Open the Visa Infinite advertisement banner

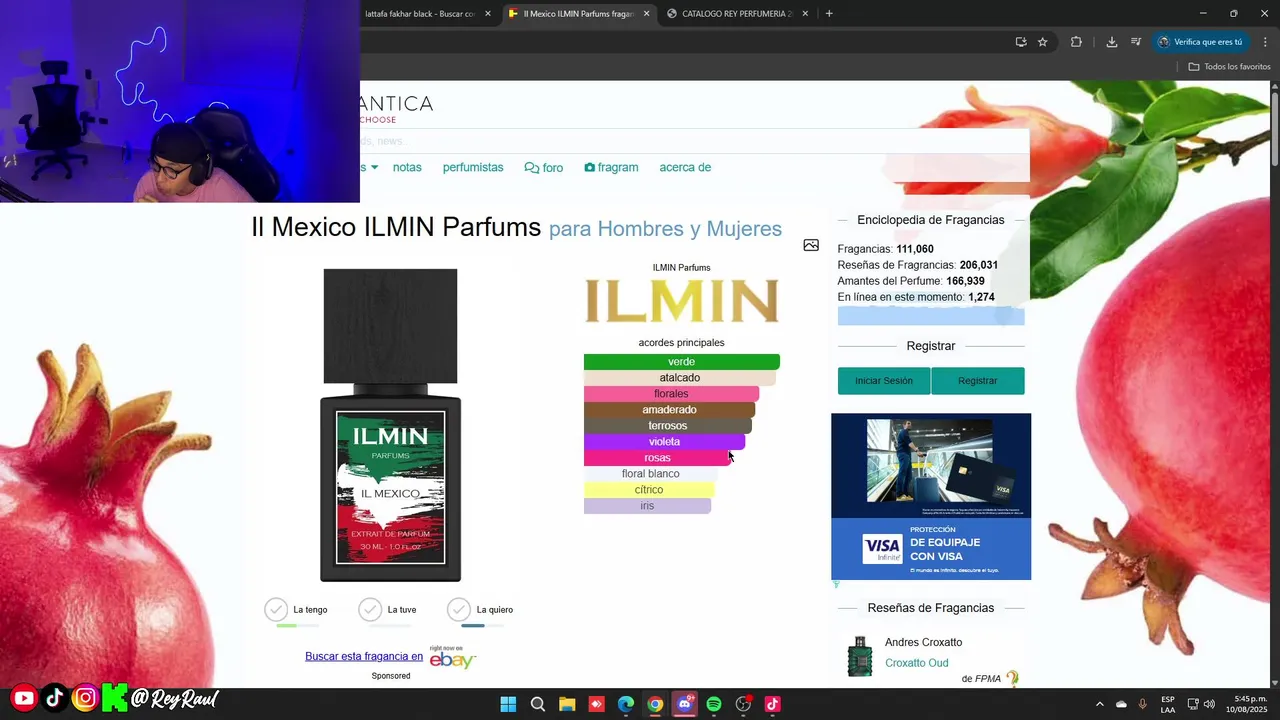[931, 497]
